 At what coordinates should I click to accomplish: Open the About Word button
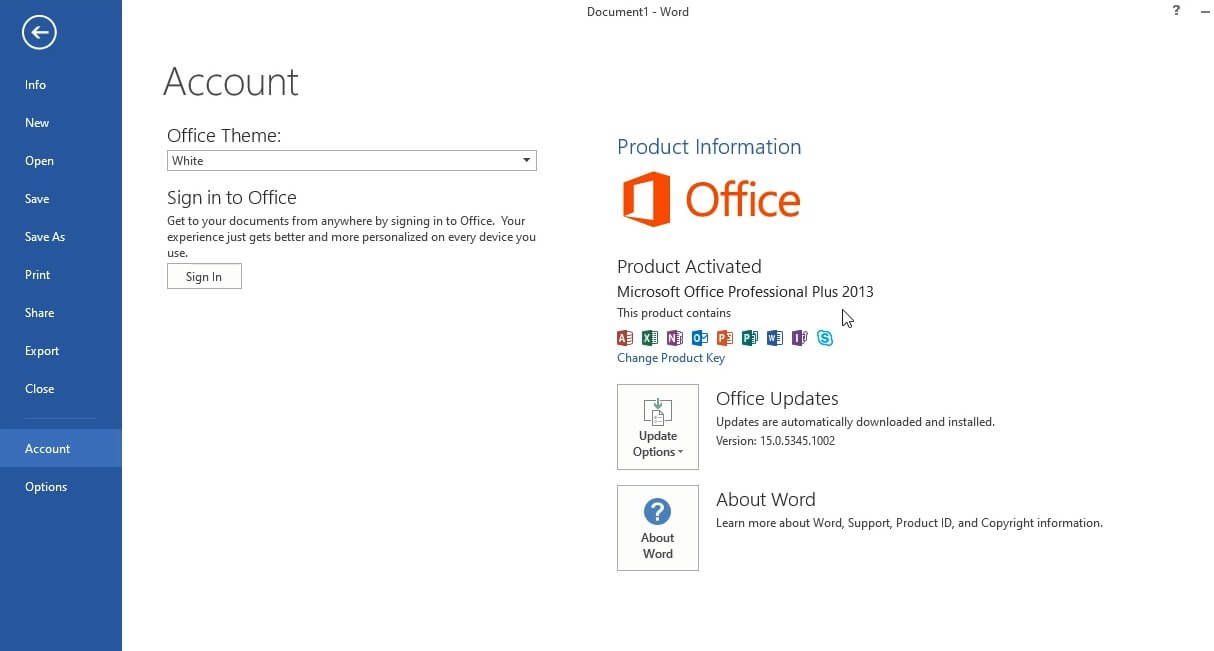658,528
